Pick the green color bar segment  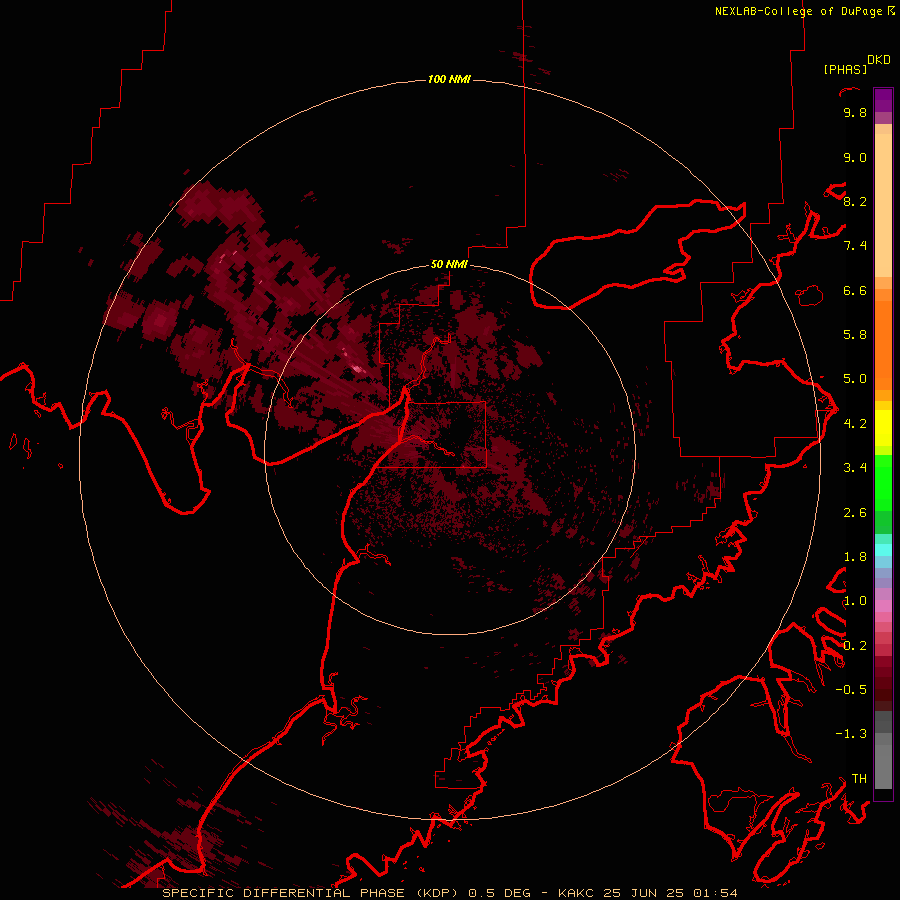tap(883, 482)
